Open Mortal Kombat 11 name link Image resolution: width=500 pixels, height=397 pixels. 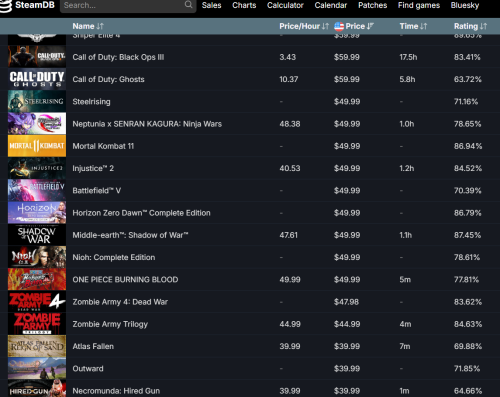click(103, 146)
